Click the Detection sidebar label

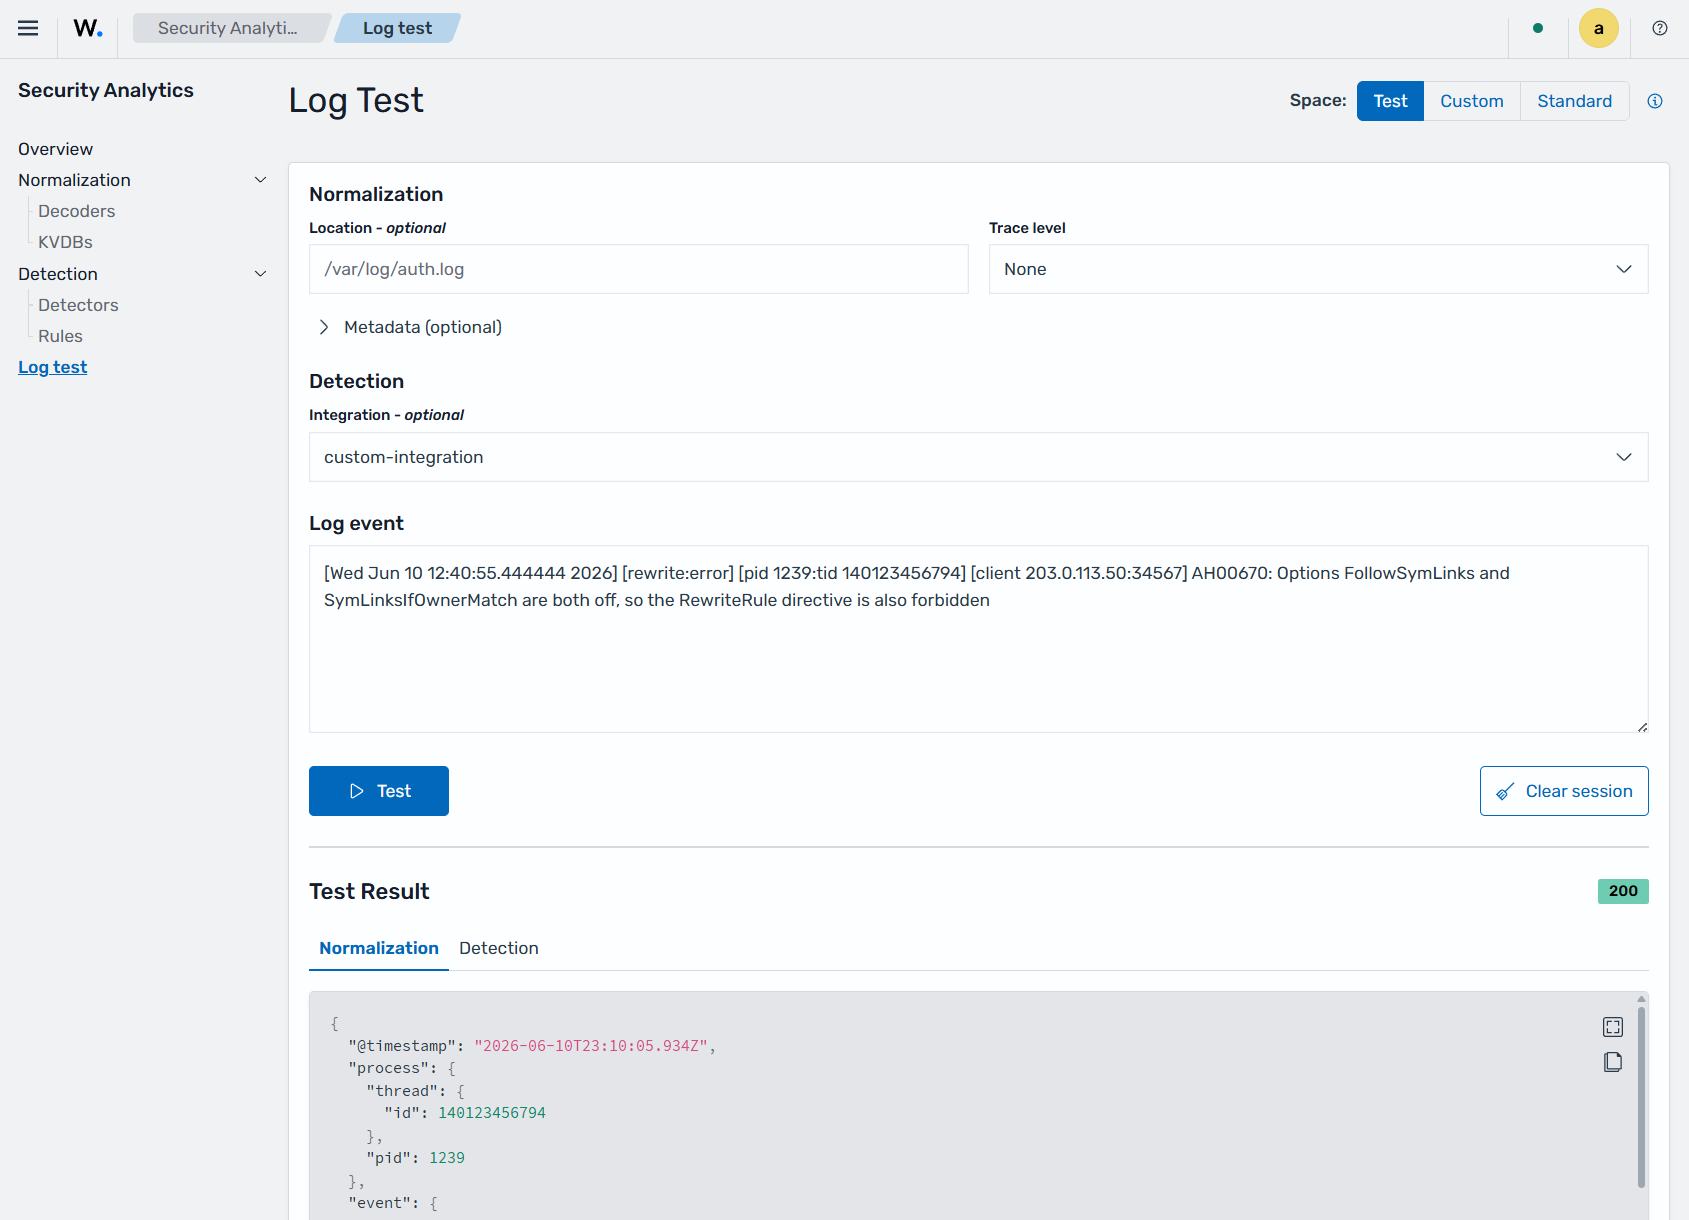coord(58,274)
